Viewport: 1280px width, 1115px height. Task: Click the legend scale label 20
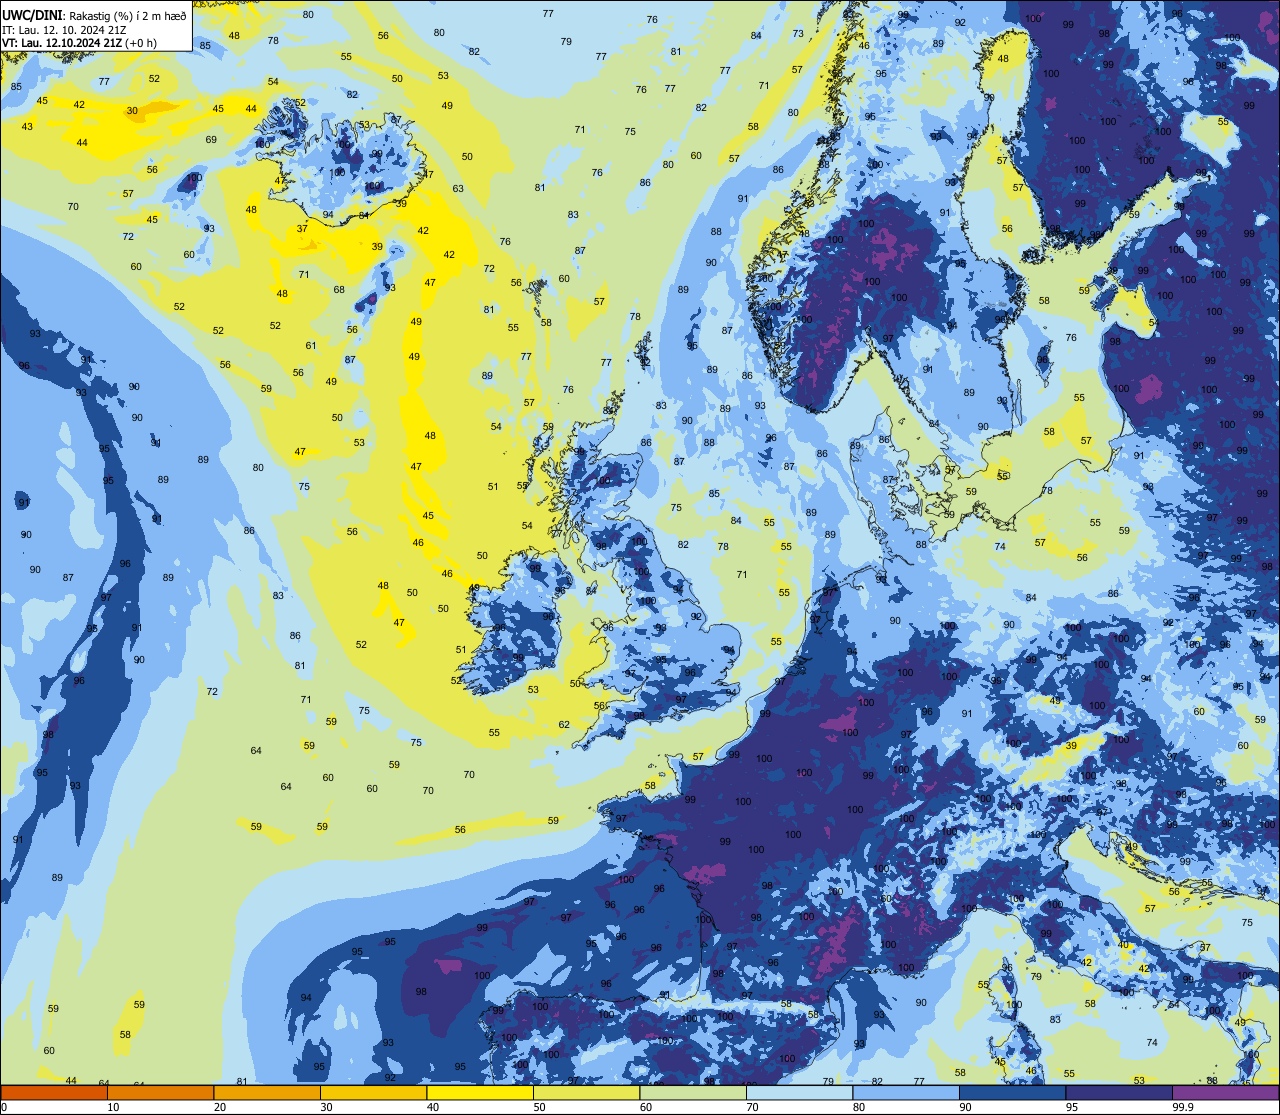point(220,1106)
